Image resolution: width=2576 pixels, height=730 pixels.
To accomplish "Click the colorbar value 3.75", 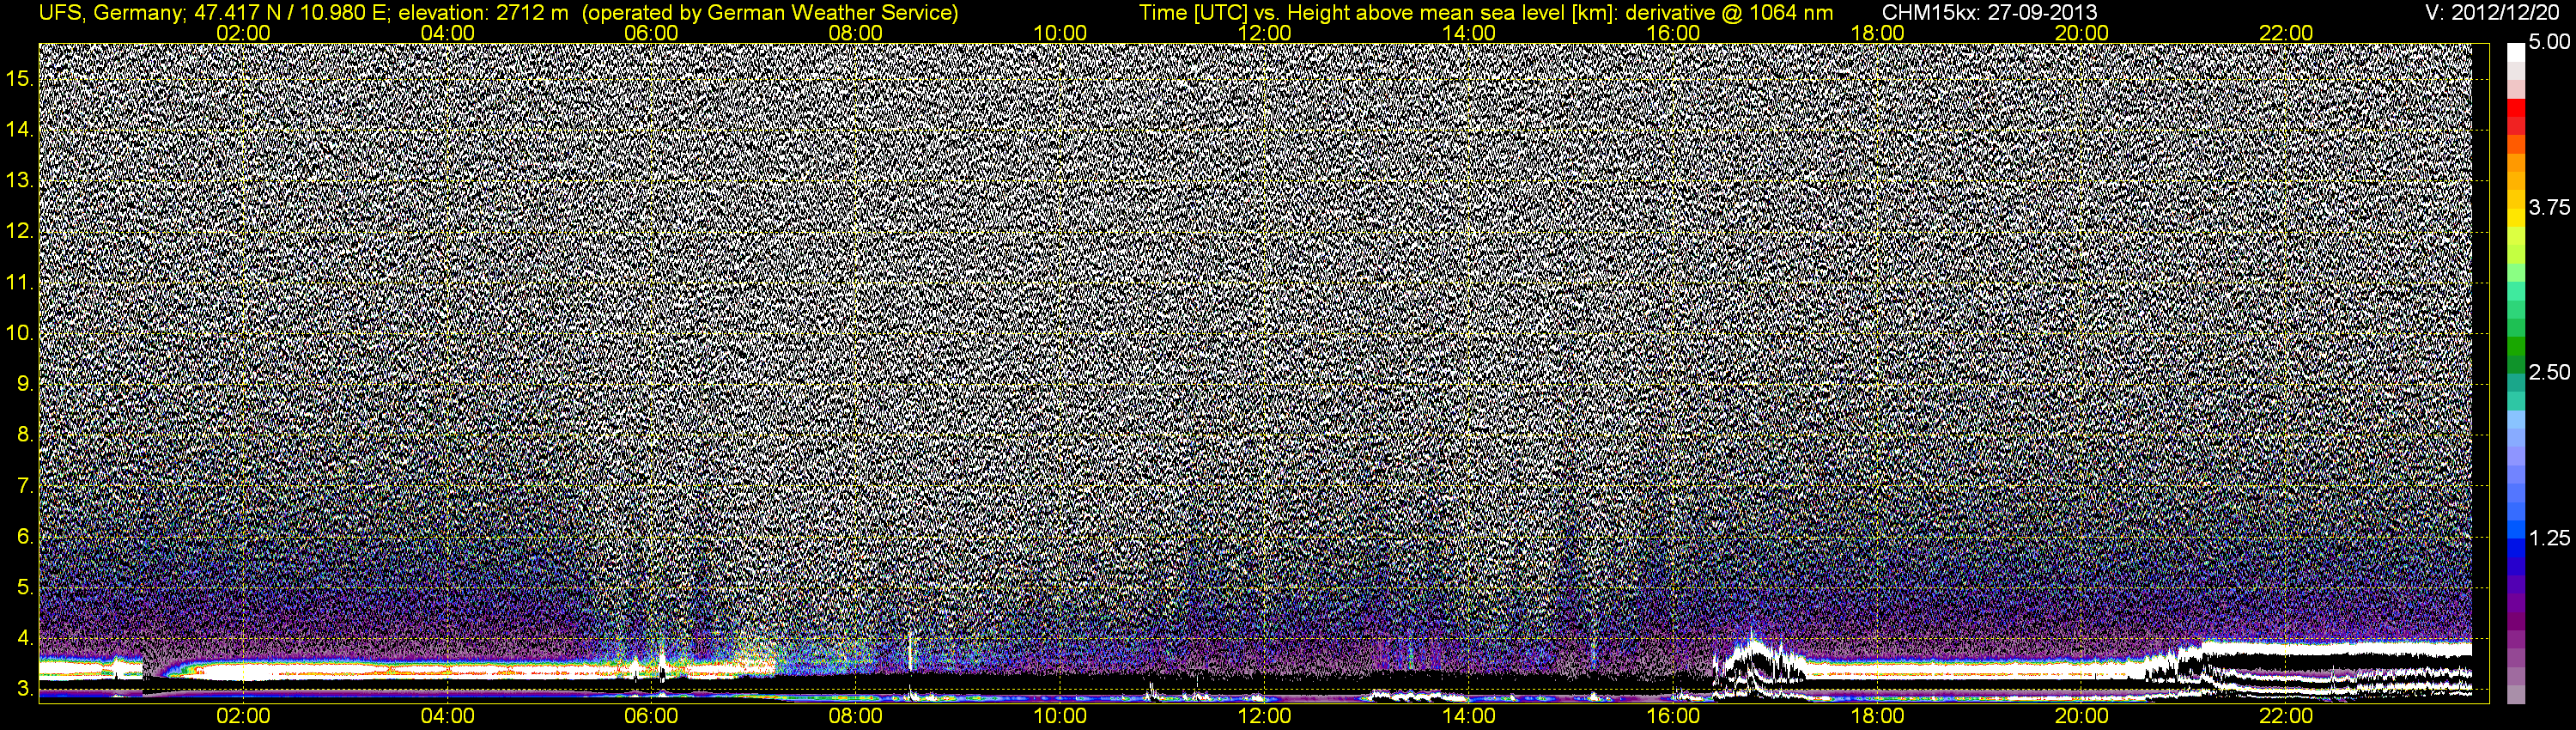I will (2549, 207).
